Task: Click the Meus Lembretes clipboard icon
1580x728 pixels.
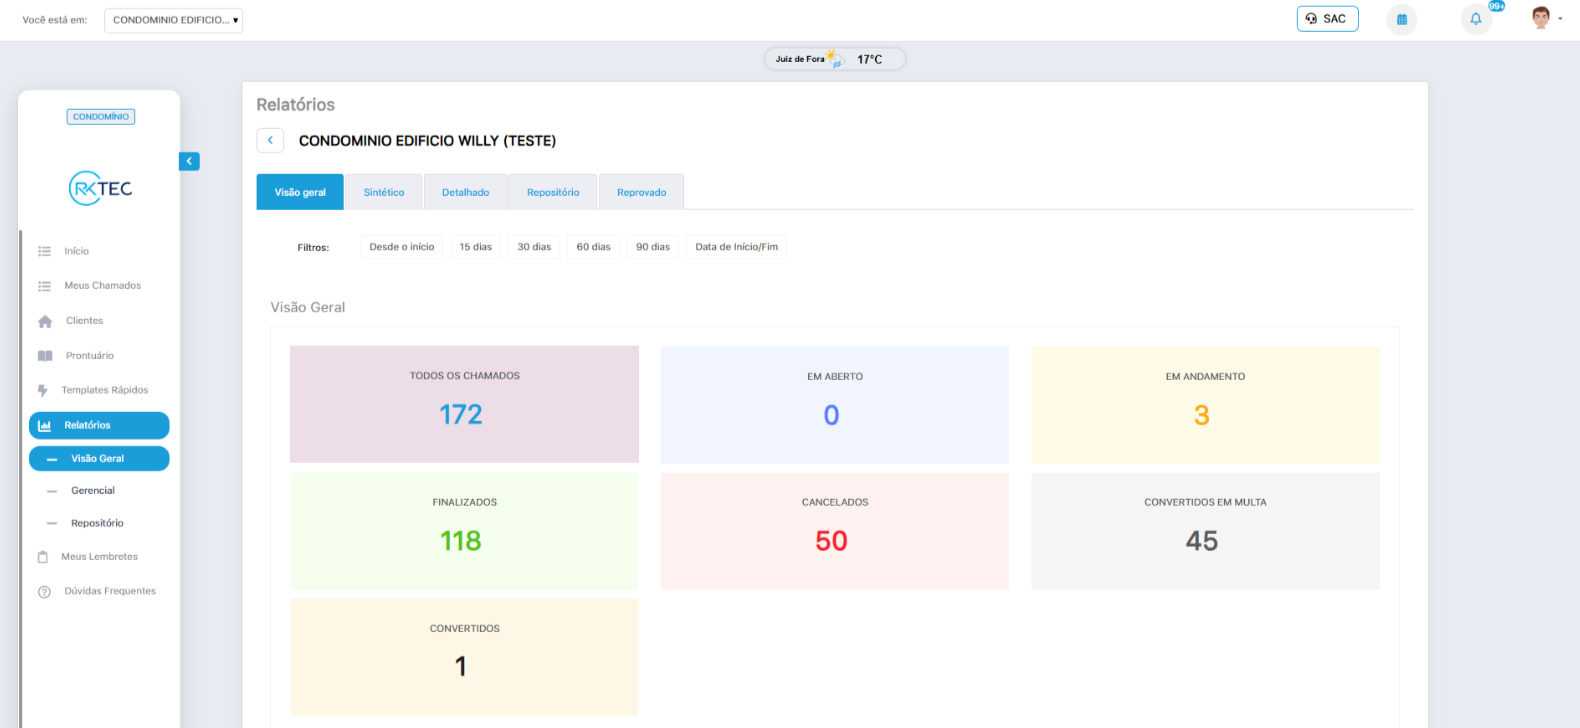Action: pos(43,557)
